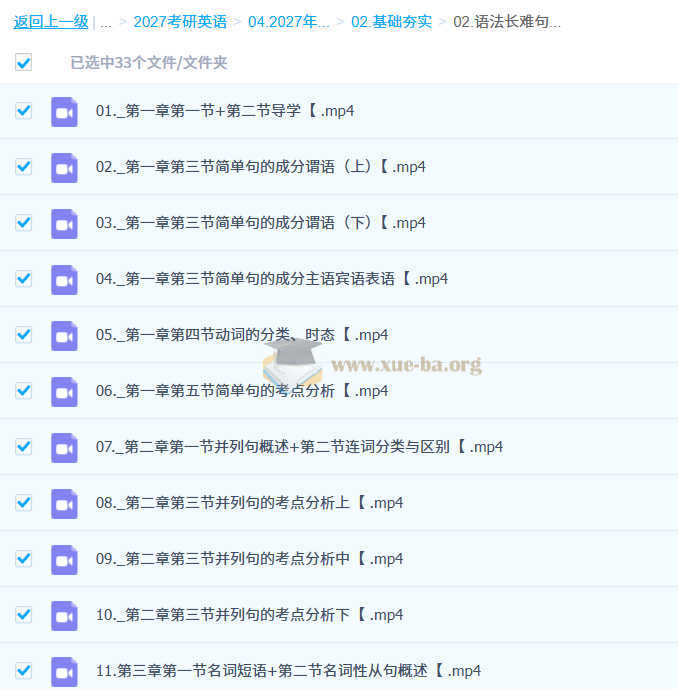Uncheck the checkbox for file 06 简单句的考点分析
Screen dimensions: 678x689
[x=24, y=391]
